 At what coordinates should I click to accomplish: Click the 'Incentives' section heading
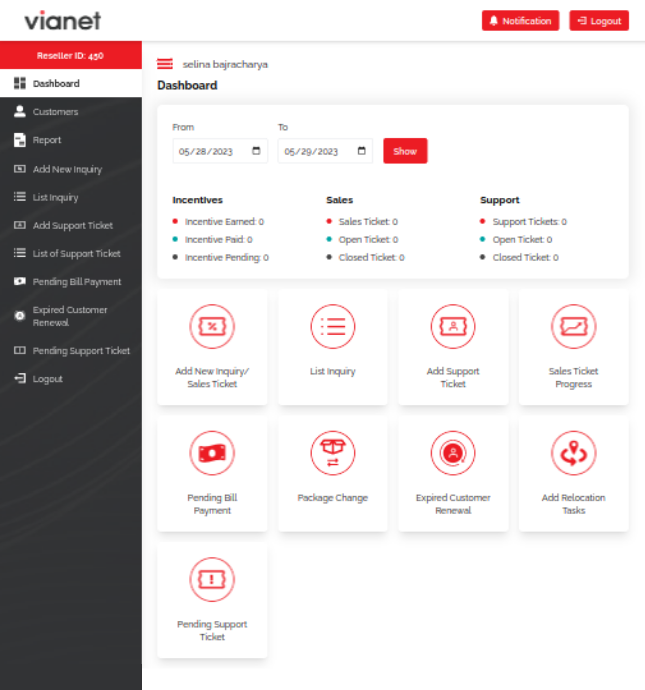[x=198, y=200]
